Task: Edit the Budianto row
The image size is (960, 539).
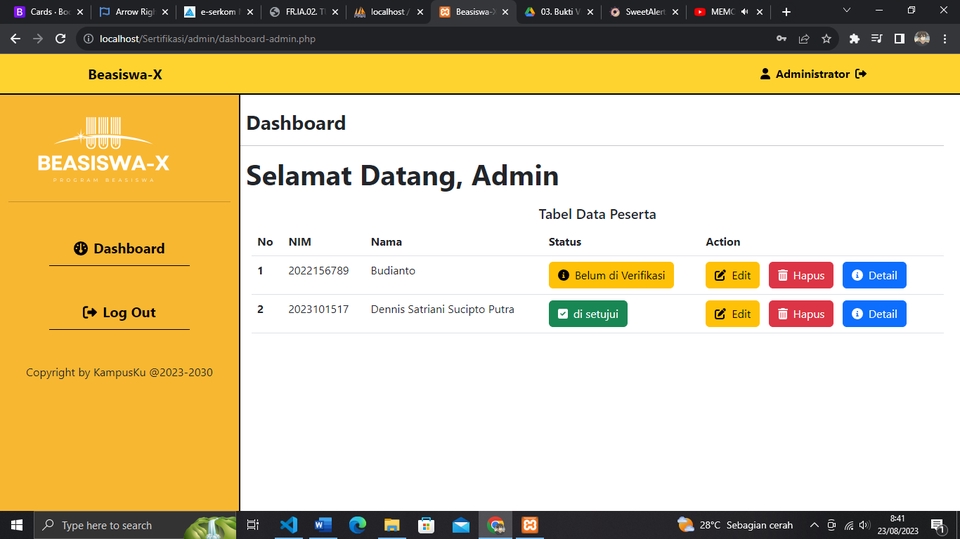Action: pyautogui.click(x=732, y=275)
